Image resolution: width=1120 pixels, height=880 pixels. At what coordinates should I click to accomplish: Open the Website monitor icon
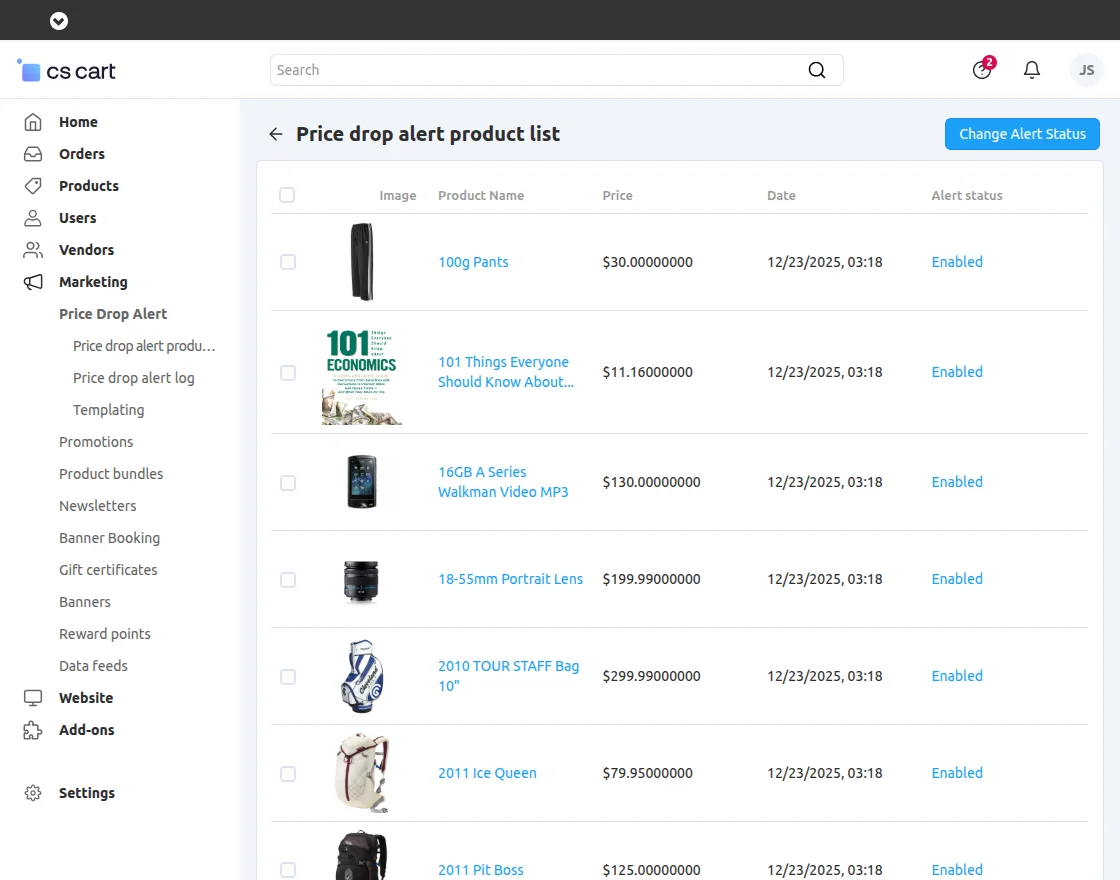33,697
